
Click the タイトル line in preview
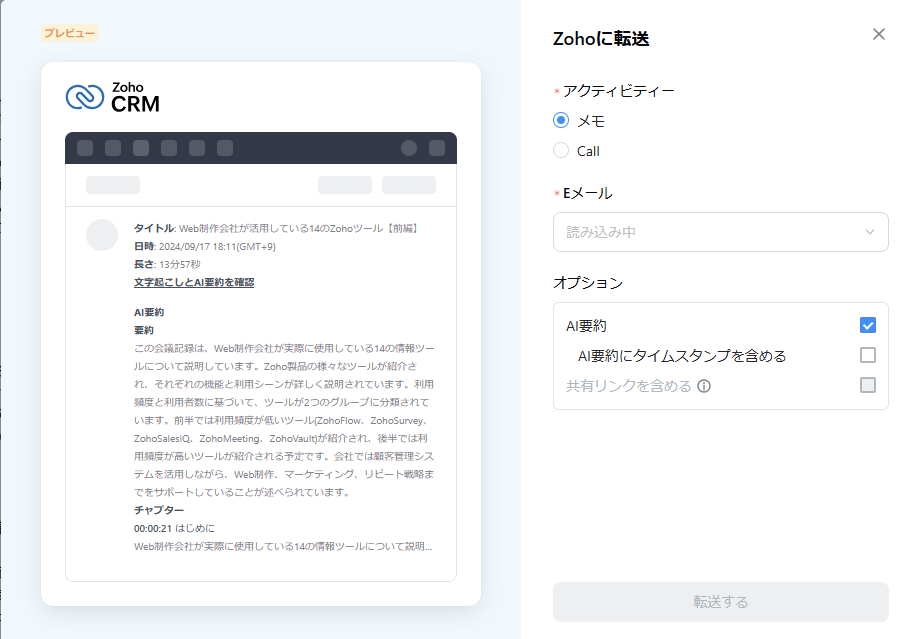coord(277,229)
